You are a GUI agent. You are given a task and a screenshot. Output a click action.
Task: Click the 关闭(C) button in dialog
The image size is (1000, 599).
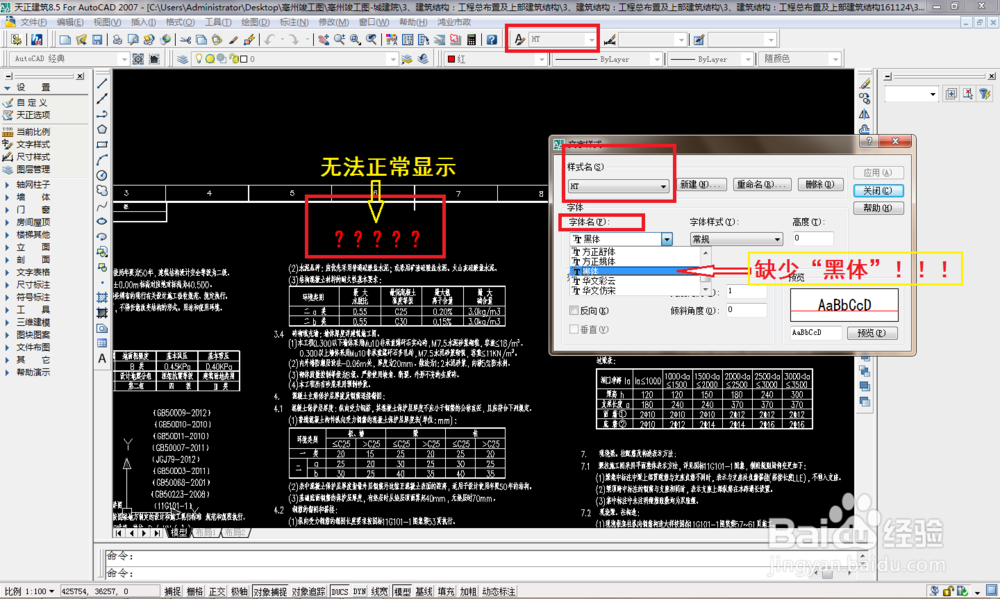(x=878, y=191)
